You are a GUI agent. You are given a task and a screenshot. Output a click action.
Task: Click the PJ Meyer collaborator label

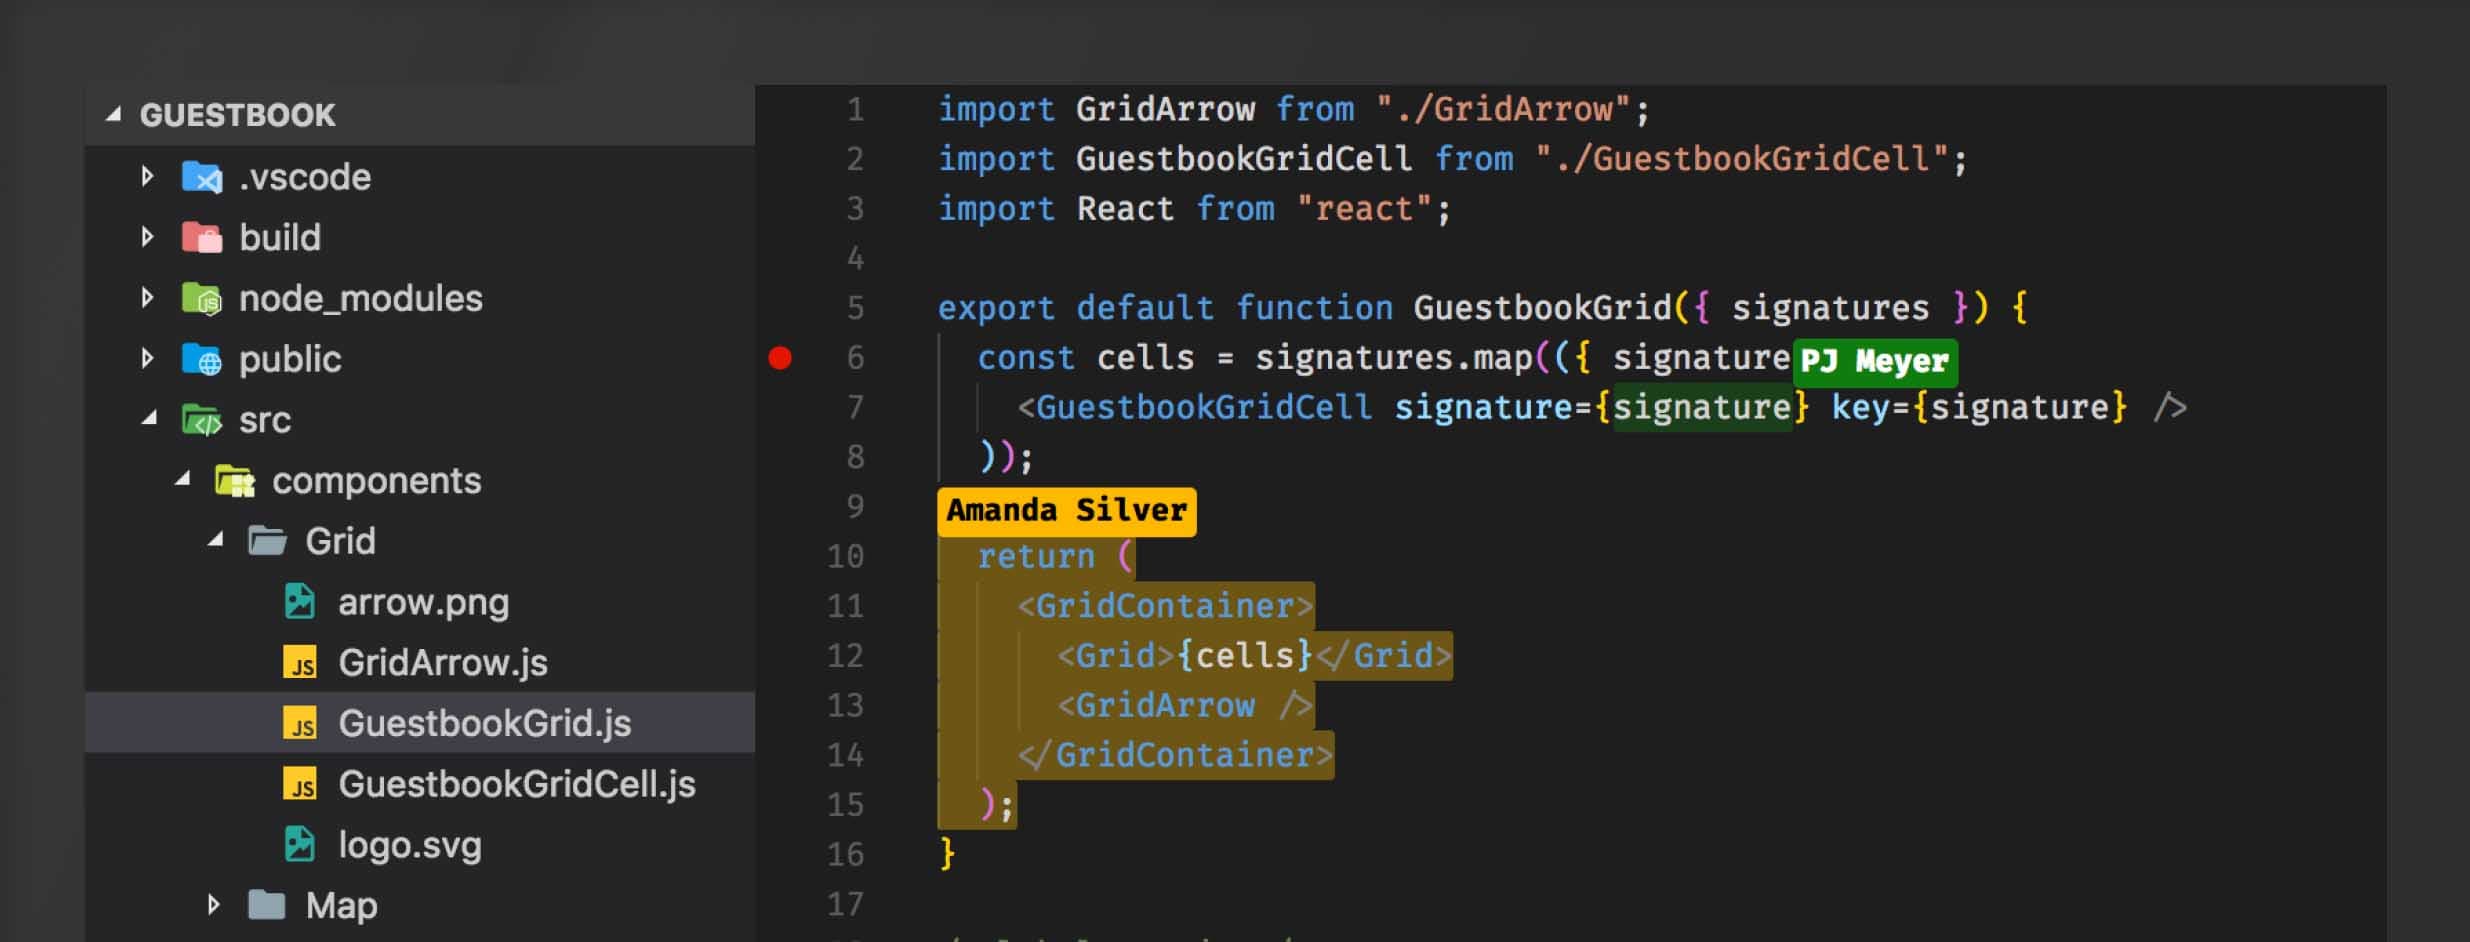[x=1874, y=361]
